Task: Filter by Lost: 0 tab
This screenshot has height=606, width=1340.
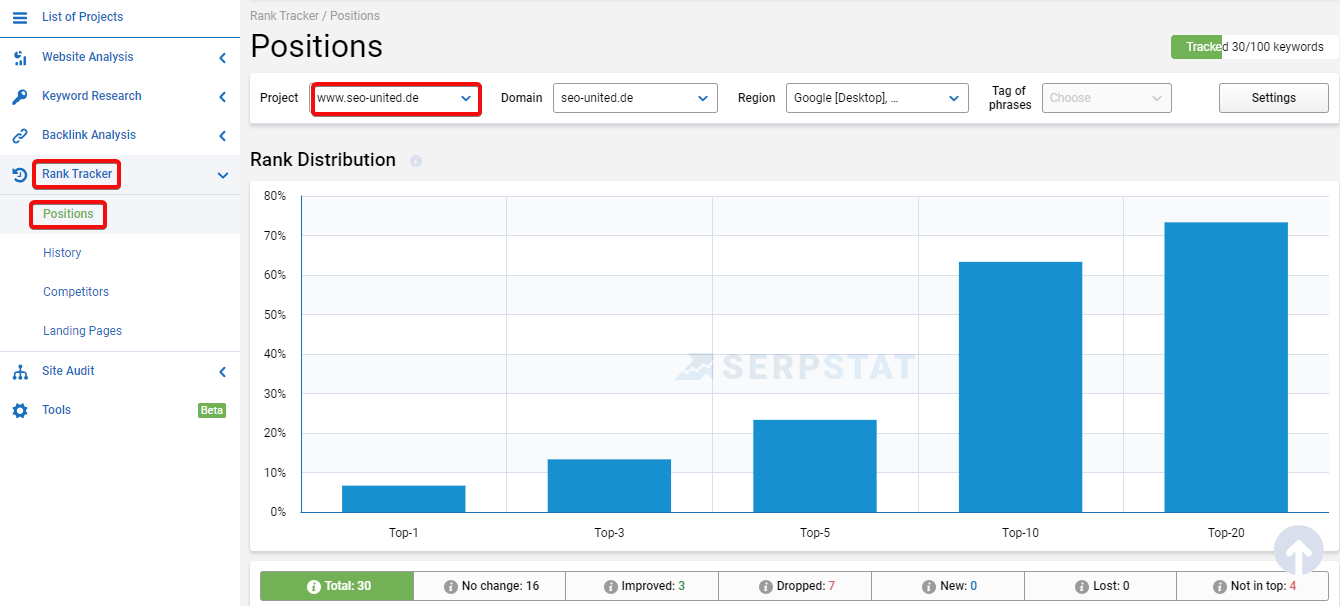Action: pos(1100,586)
